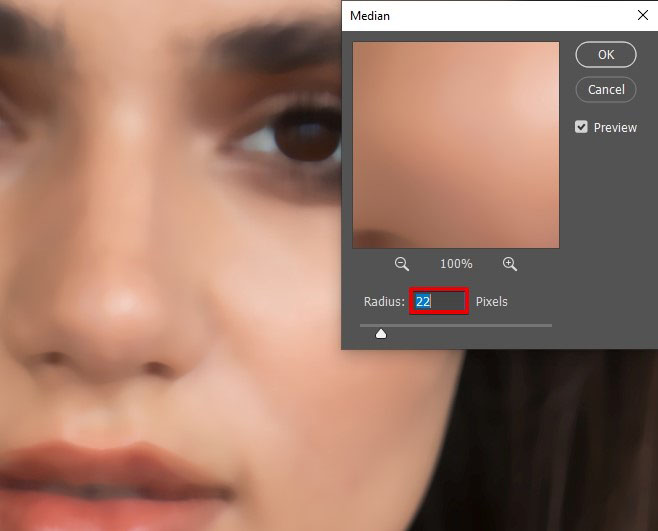
Task: Click the 100% zoom level label
Action: (456, 264)
